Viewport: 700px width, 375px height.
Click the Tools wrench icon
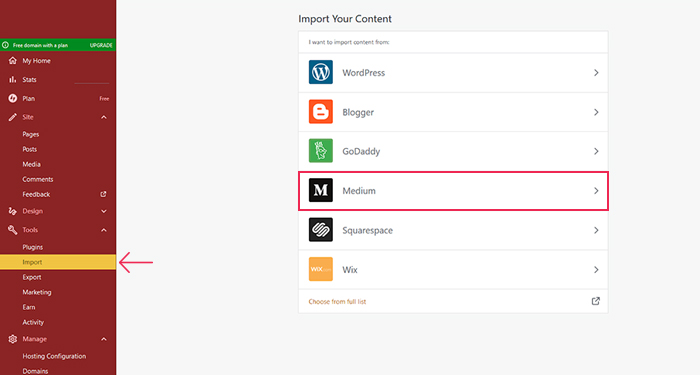coord(12,230)
